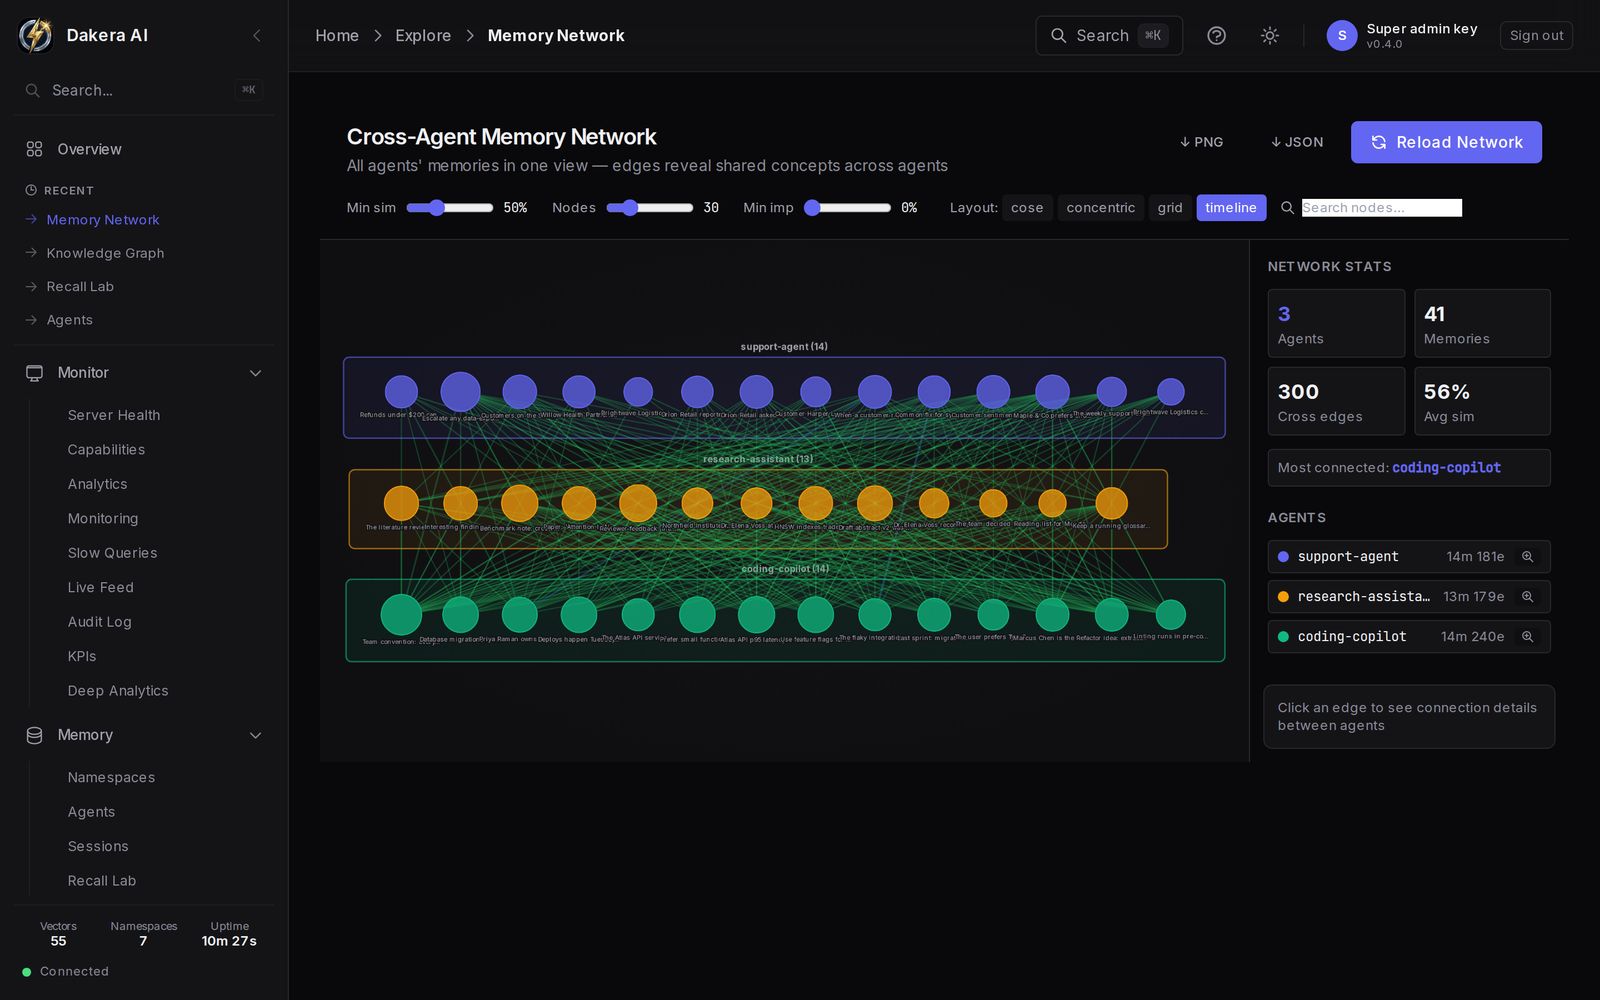Collapse the sidebar with the chevron icon
The height and width of the screenshot is (1000, 1600).
pyautogui.click(x=257, y=35)
